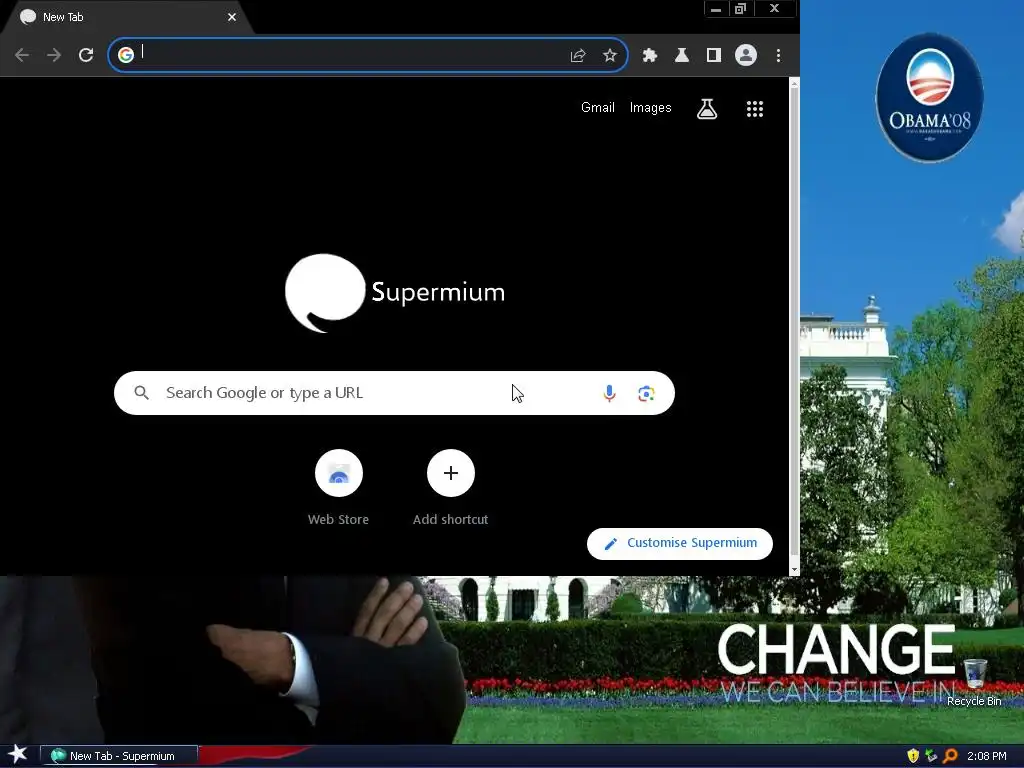
Task: Click Customise Supermium button
Action: click(x=680, y=543)
